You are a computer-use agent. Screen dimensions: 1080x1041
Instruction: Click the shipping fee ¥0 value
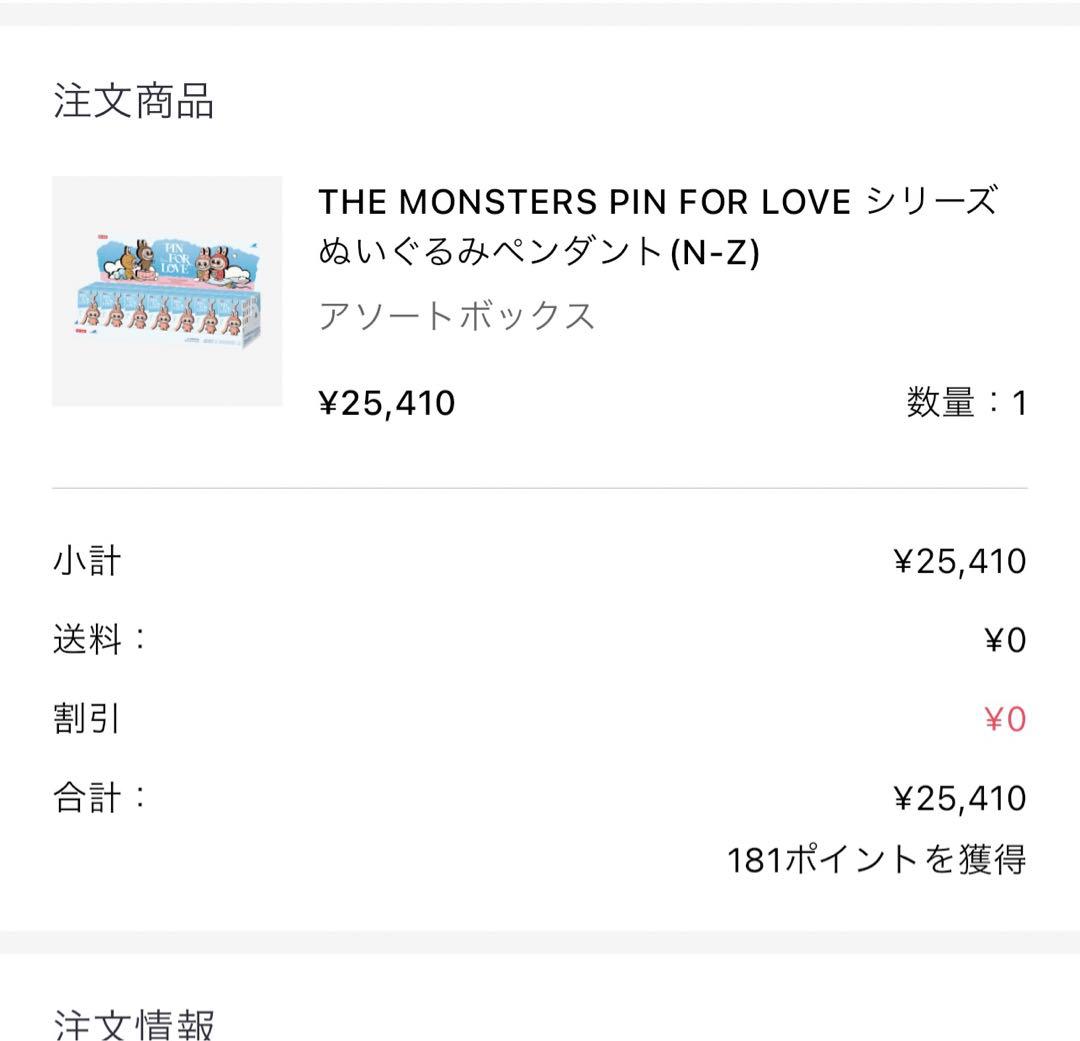click(x=1004, y=640)
